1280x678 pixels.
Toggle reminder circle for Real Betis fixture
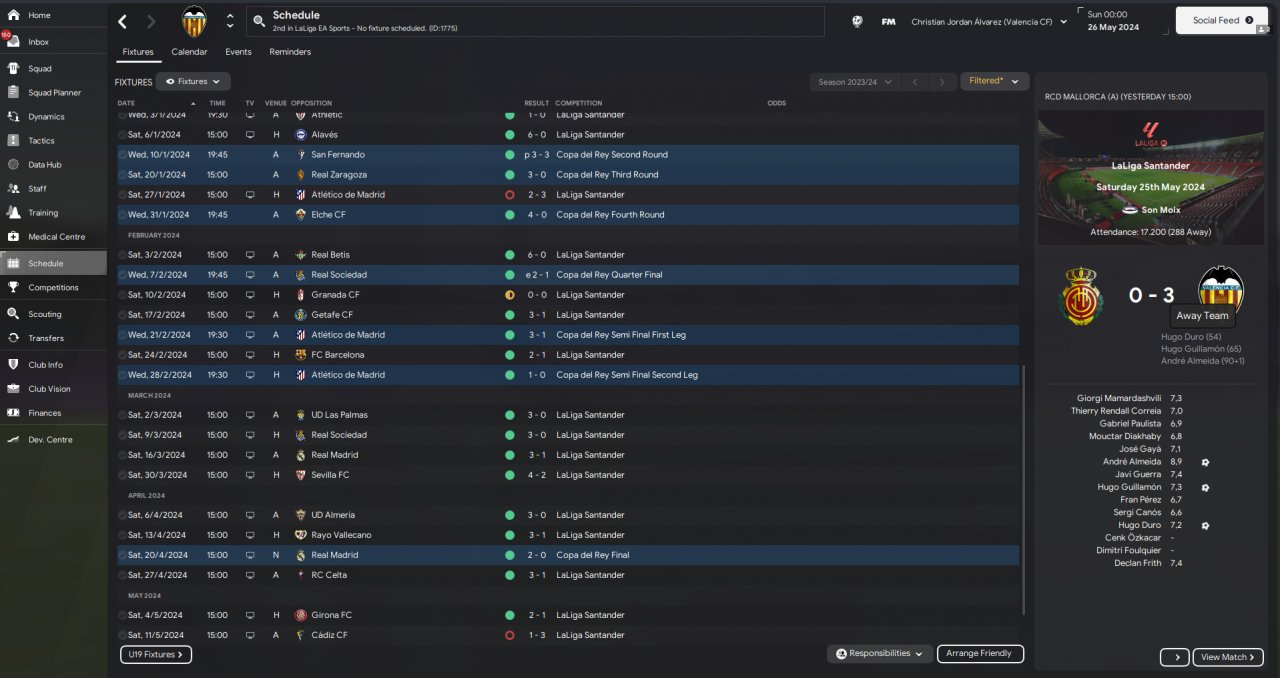(x=123, y=255)
